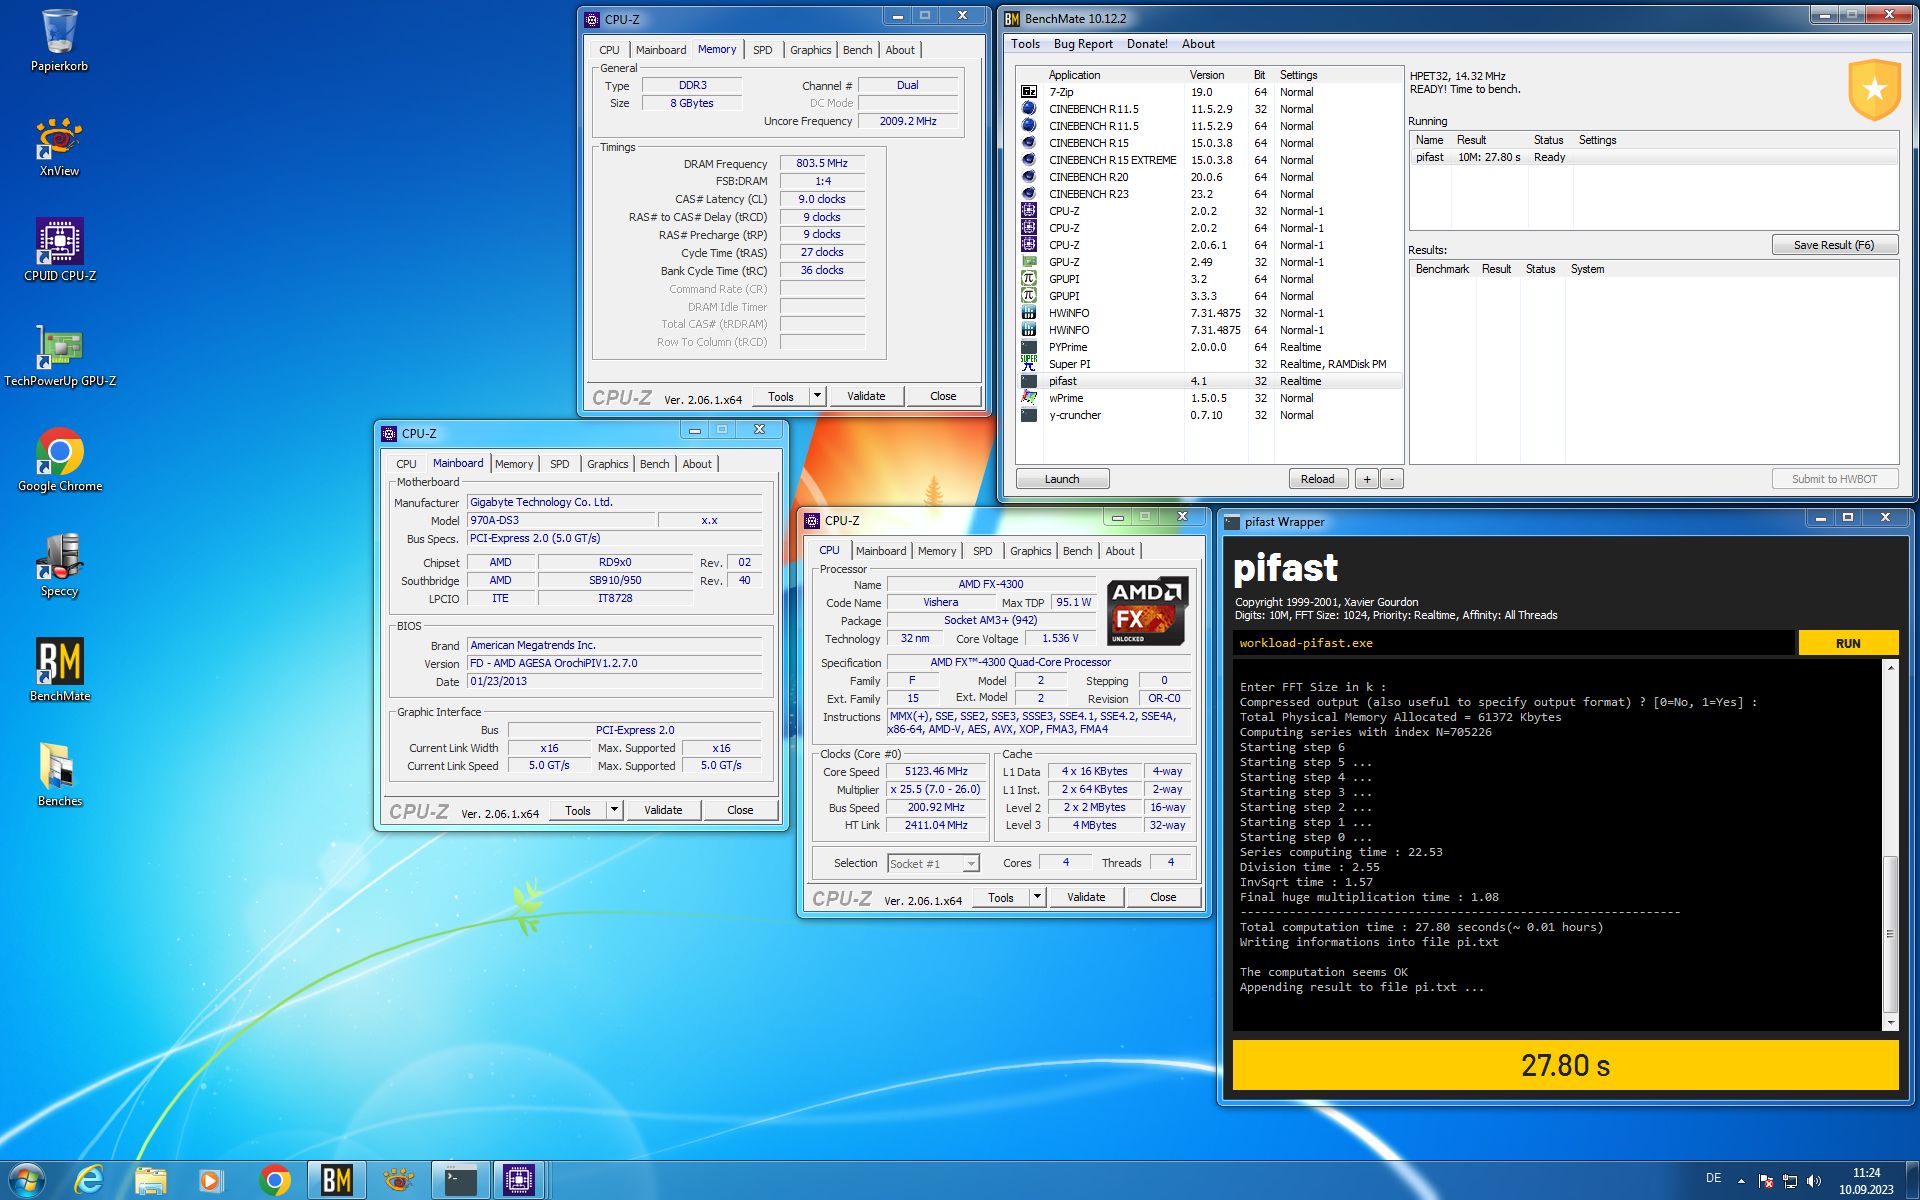Switch to Bench tab in AMD FX-4300 CPU-Z window
The width and height of the screenshot is (1920, 1200).
click(1077, 551)
